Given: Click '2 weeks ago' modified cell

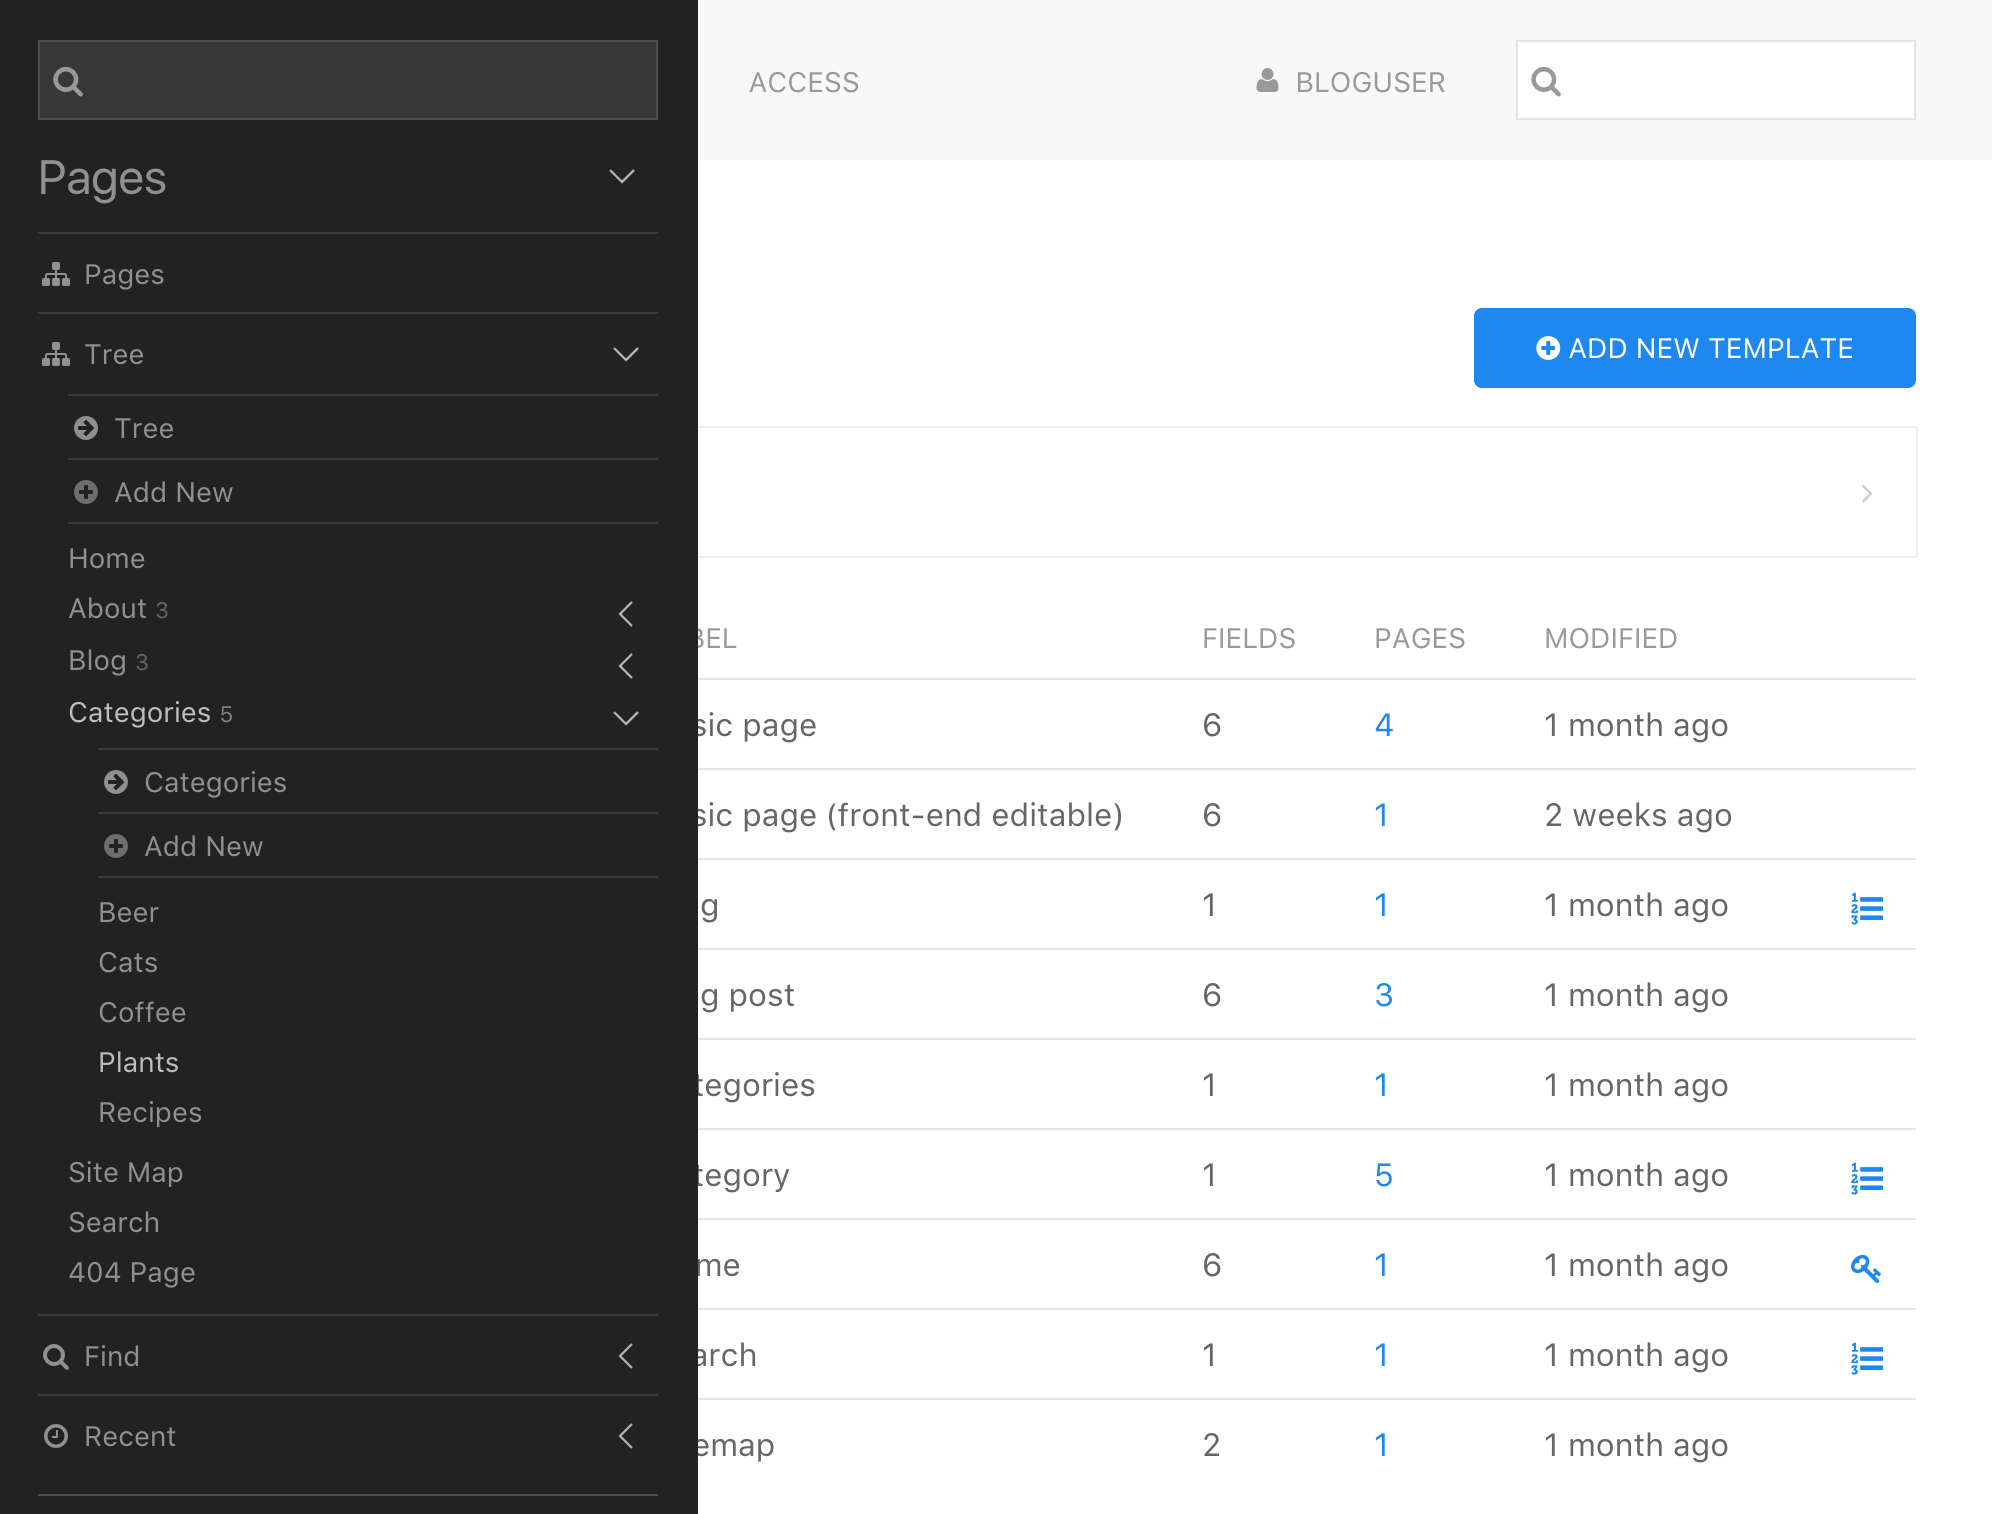Looking at the screenshot, I should 1638,815.
